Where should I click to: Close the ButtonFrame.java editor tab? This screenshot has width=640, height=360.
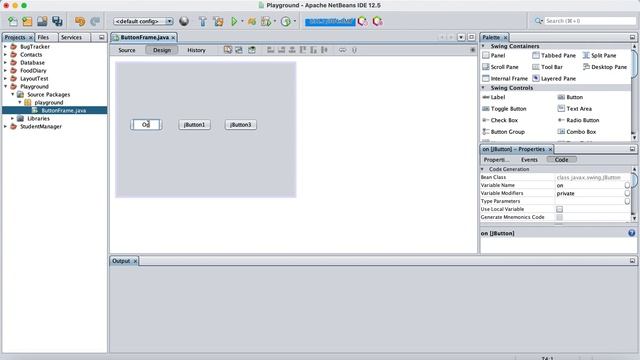pyautogui.click(x=173, y=38)
